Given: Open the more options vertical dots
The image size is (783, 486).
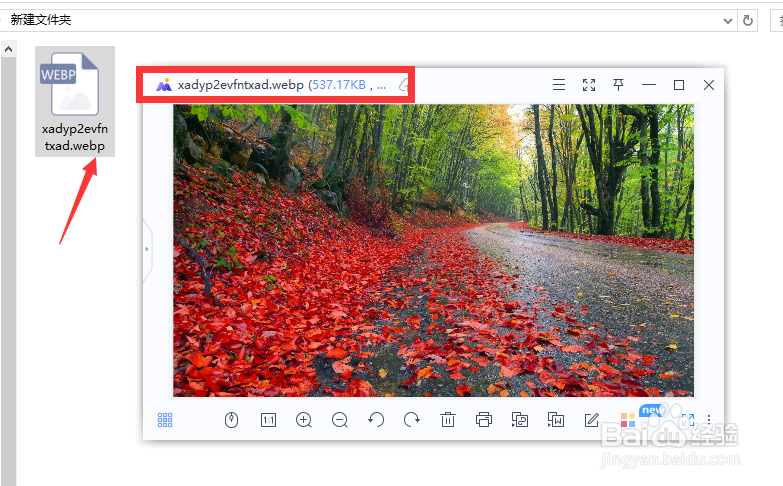Looking at the screenshot, I should pyautogui.click(x=709, y=420).
